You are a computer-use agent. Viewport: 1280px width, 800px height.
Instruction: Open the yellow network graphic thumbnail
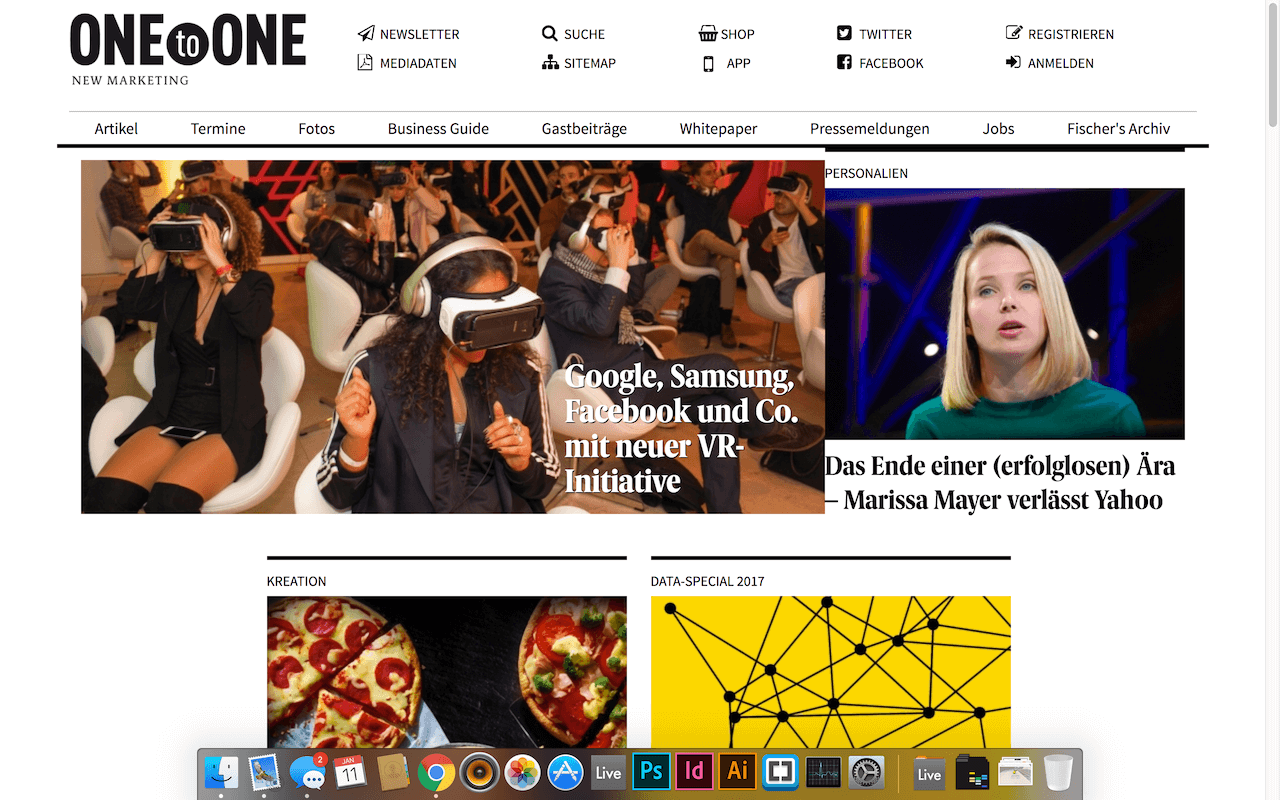tap(831, 672)
